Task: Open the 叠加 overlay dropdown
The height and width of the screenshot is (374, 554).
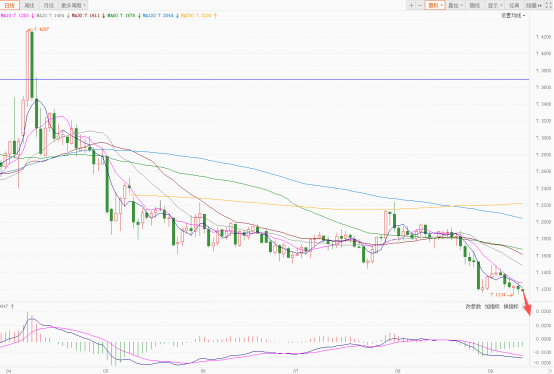Action: tap(455, 5)
